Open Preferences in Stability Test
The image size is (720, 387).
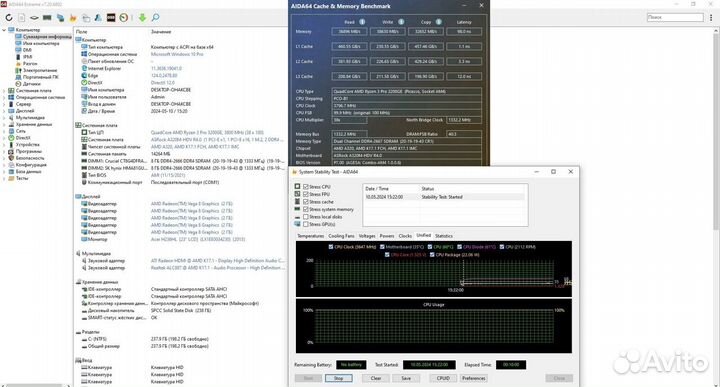tap(473, 378)
